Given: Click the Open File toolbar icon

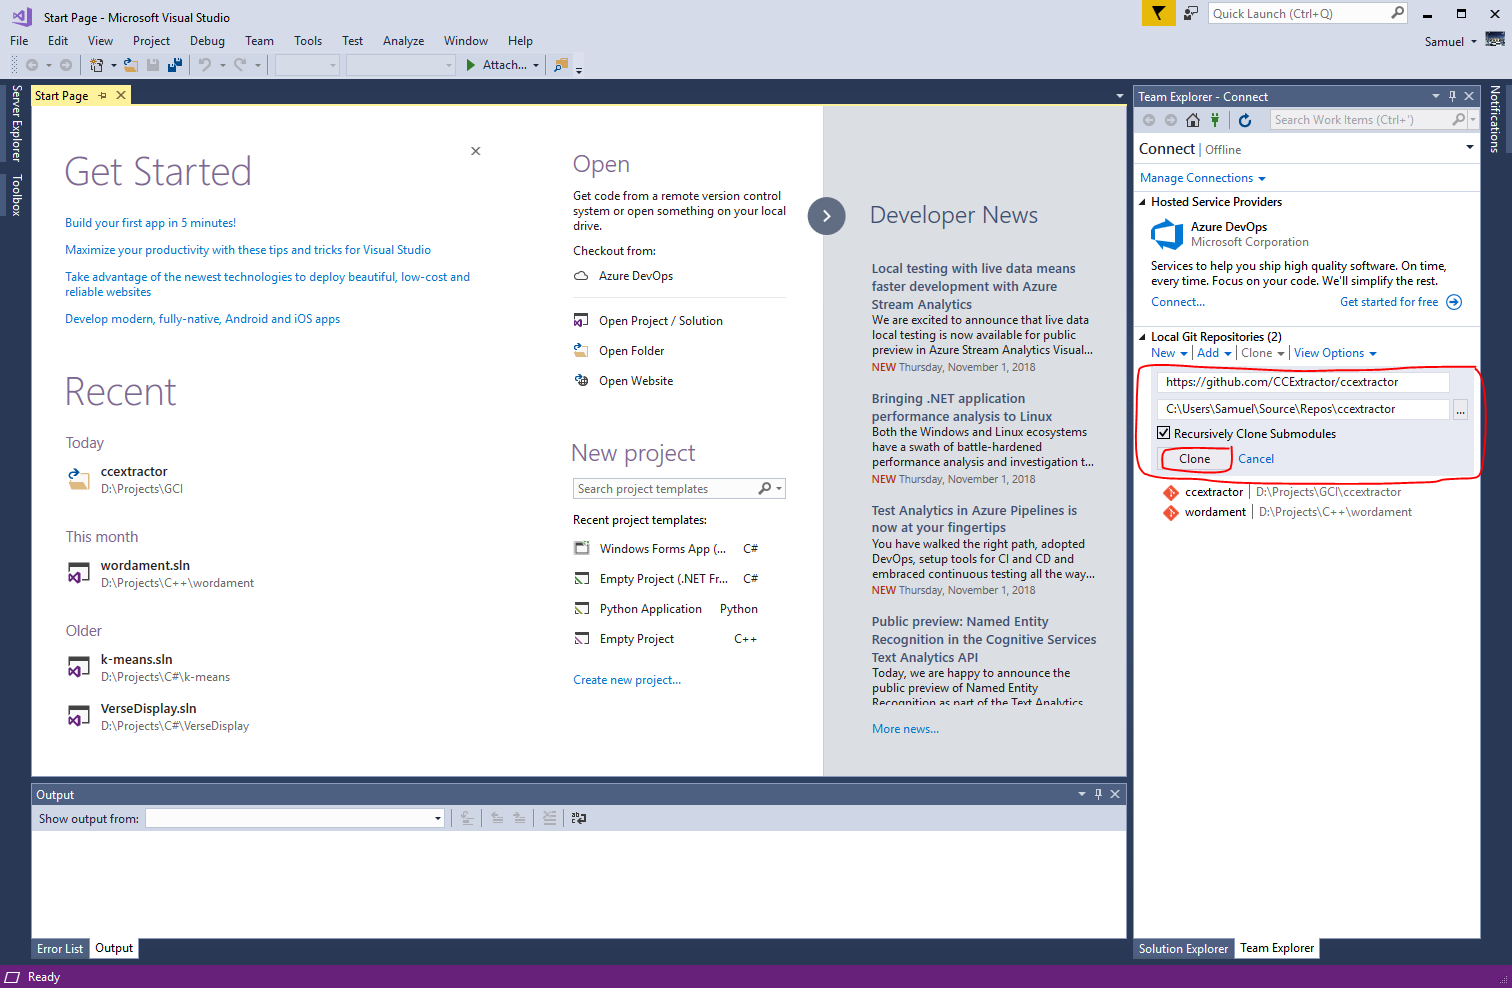Looking at the screenshot, I should 130,65.
